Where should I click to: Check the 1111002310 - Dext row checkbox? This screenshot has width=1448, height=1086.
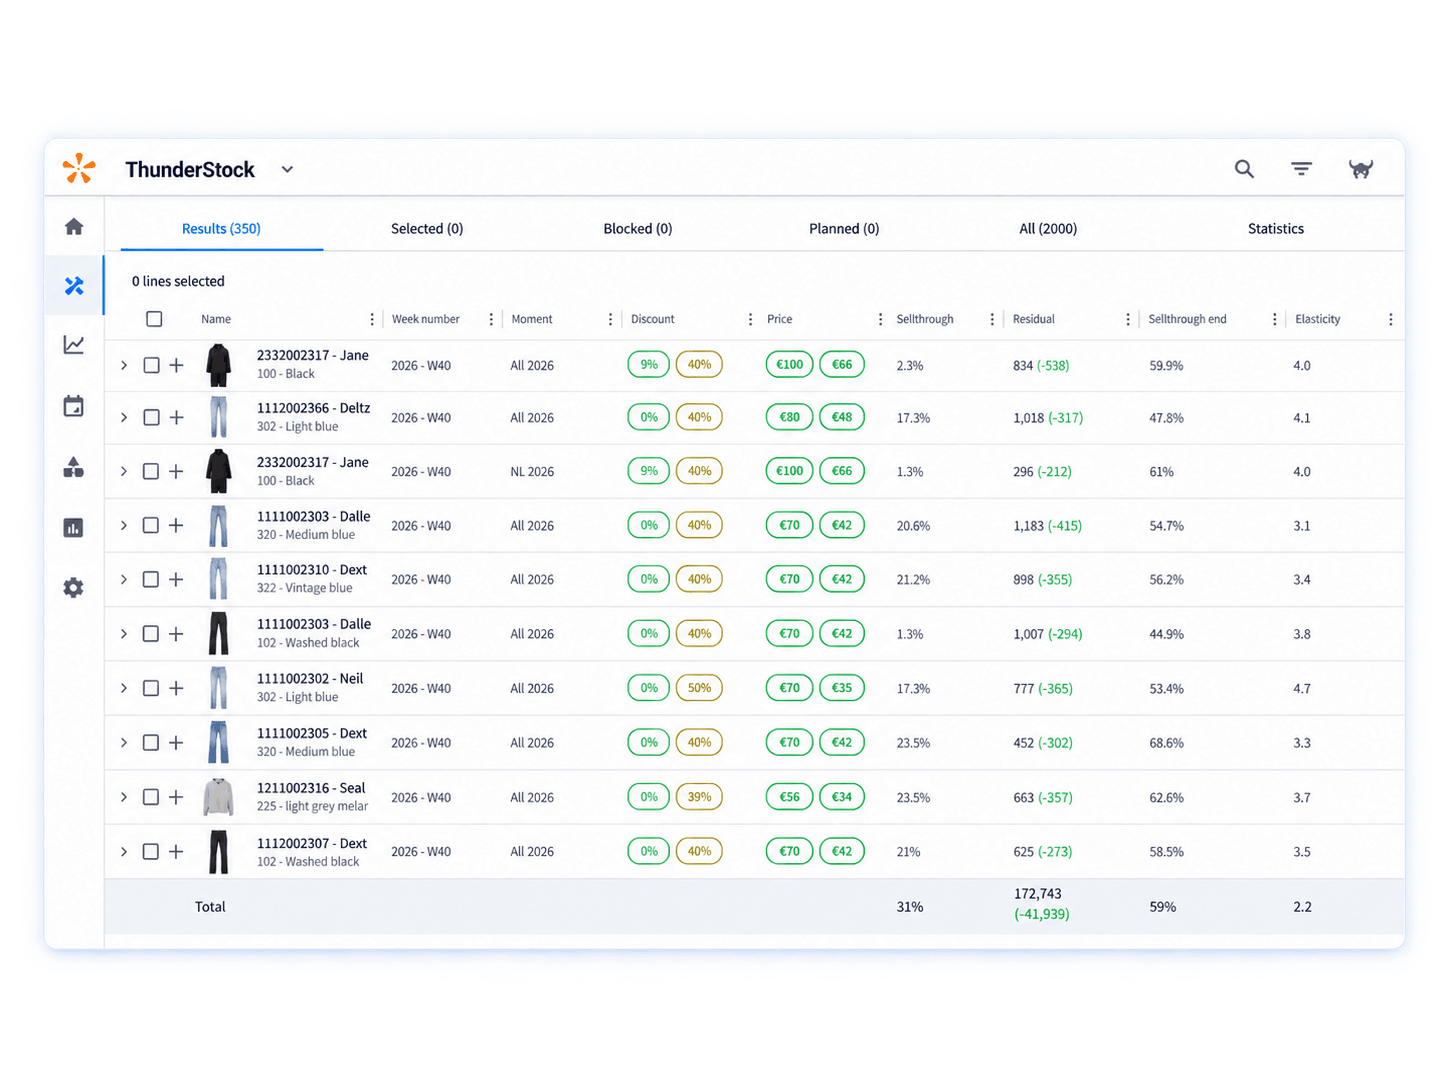click(x=151, y=579)
